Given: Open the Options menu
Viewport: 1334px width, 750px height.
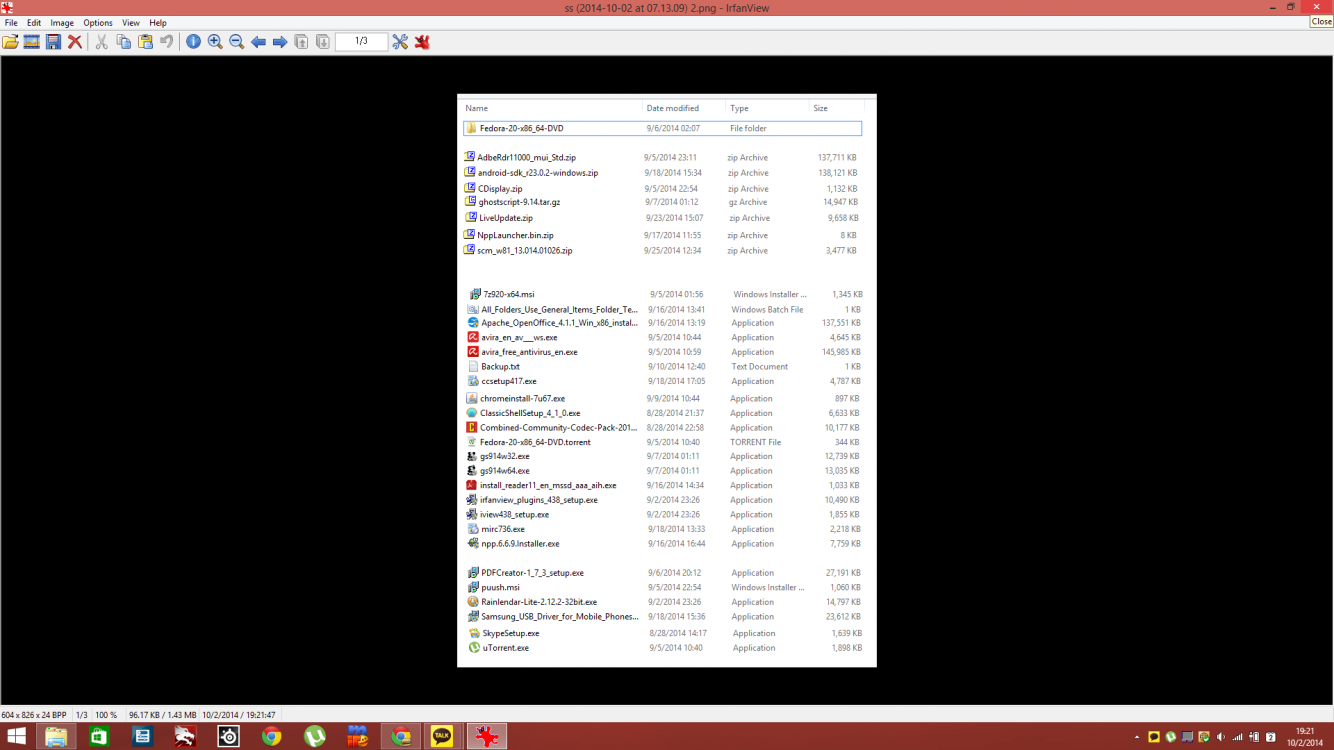Looking at the screenshot, I should [x=98, y=22].
